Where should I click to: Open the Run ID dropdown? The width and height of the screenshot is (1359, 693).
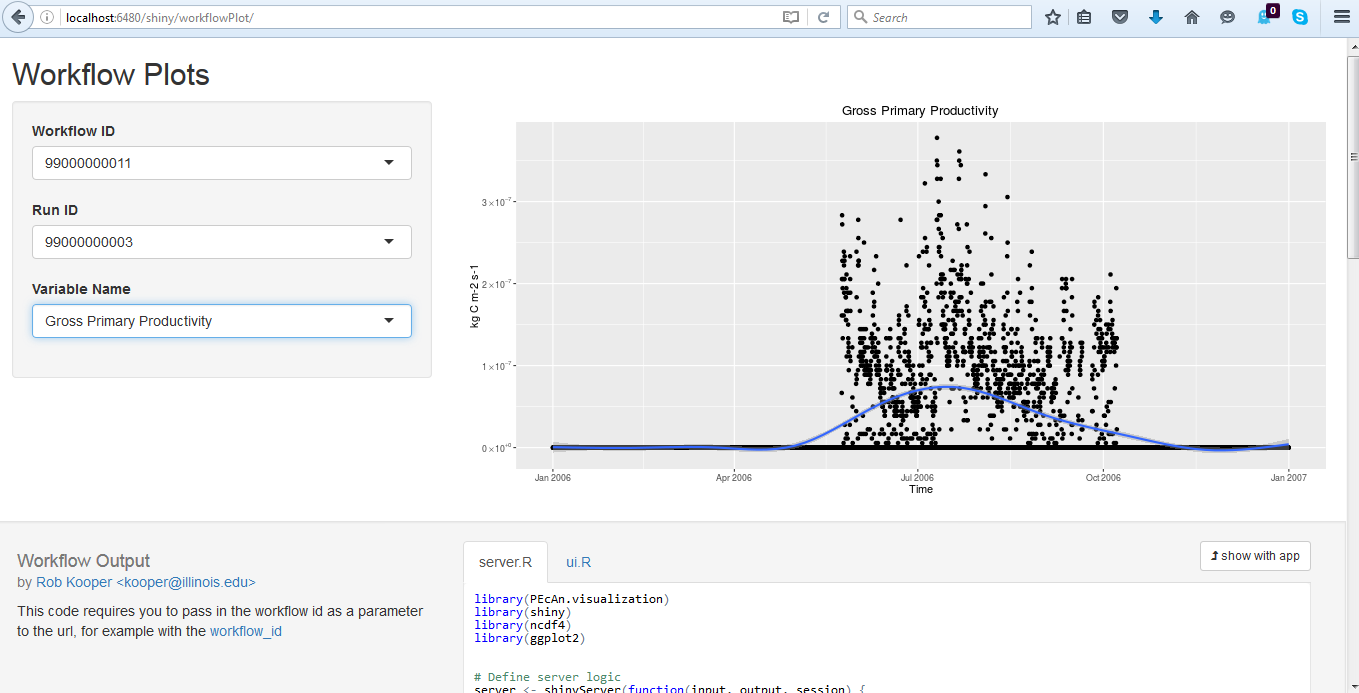pyautogui.click(x=221, y=242)
